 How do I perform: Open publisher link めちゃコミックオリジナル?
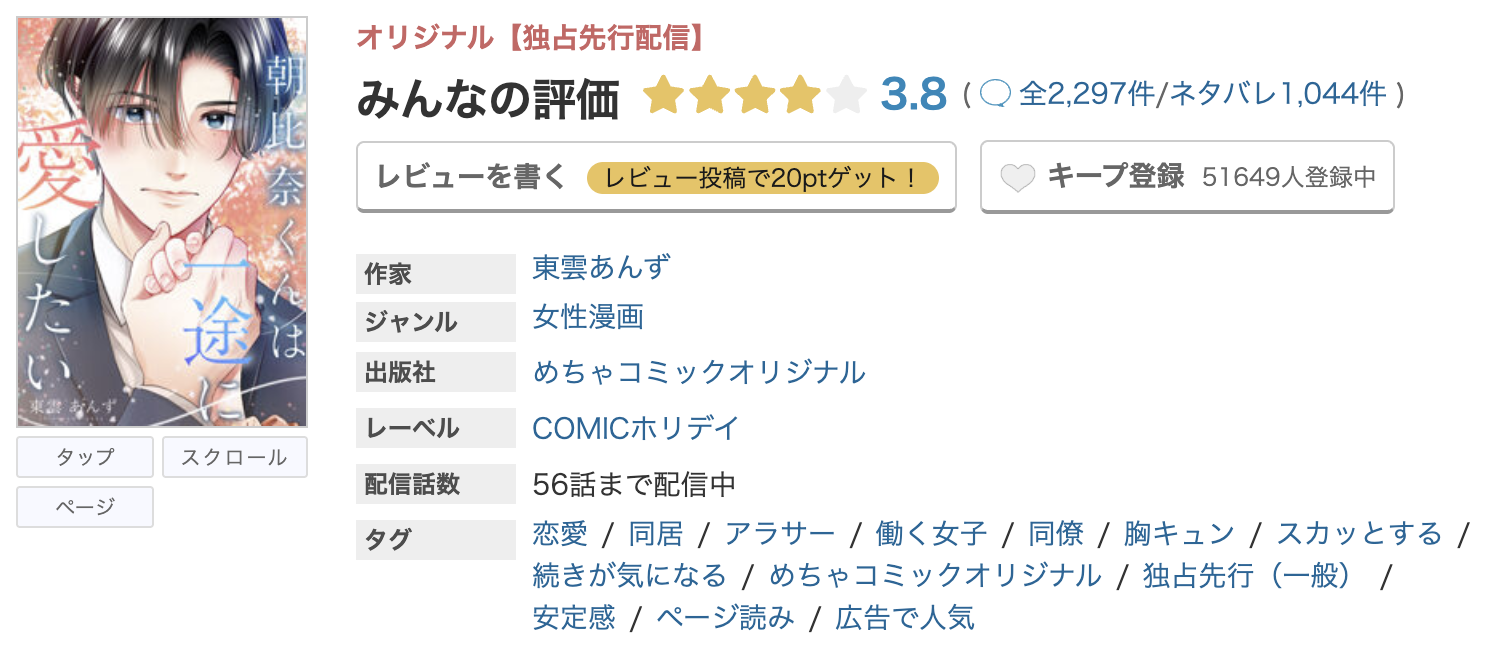pyautogui.click(x=699, y=372)
